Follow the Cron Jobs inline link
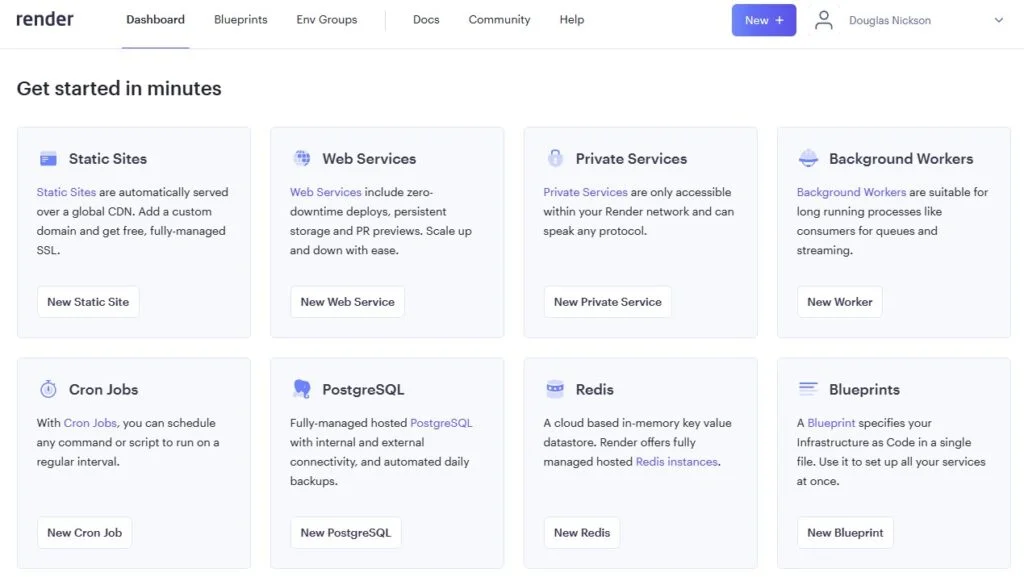 click(90, 423)
